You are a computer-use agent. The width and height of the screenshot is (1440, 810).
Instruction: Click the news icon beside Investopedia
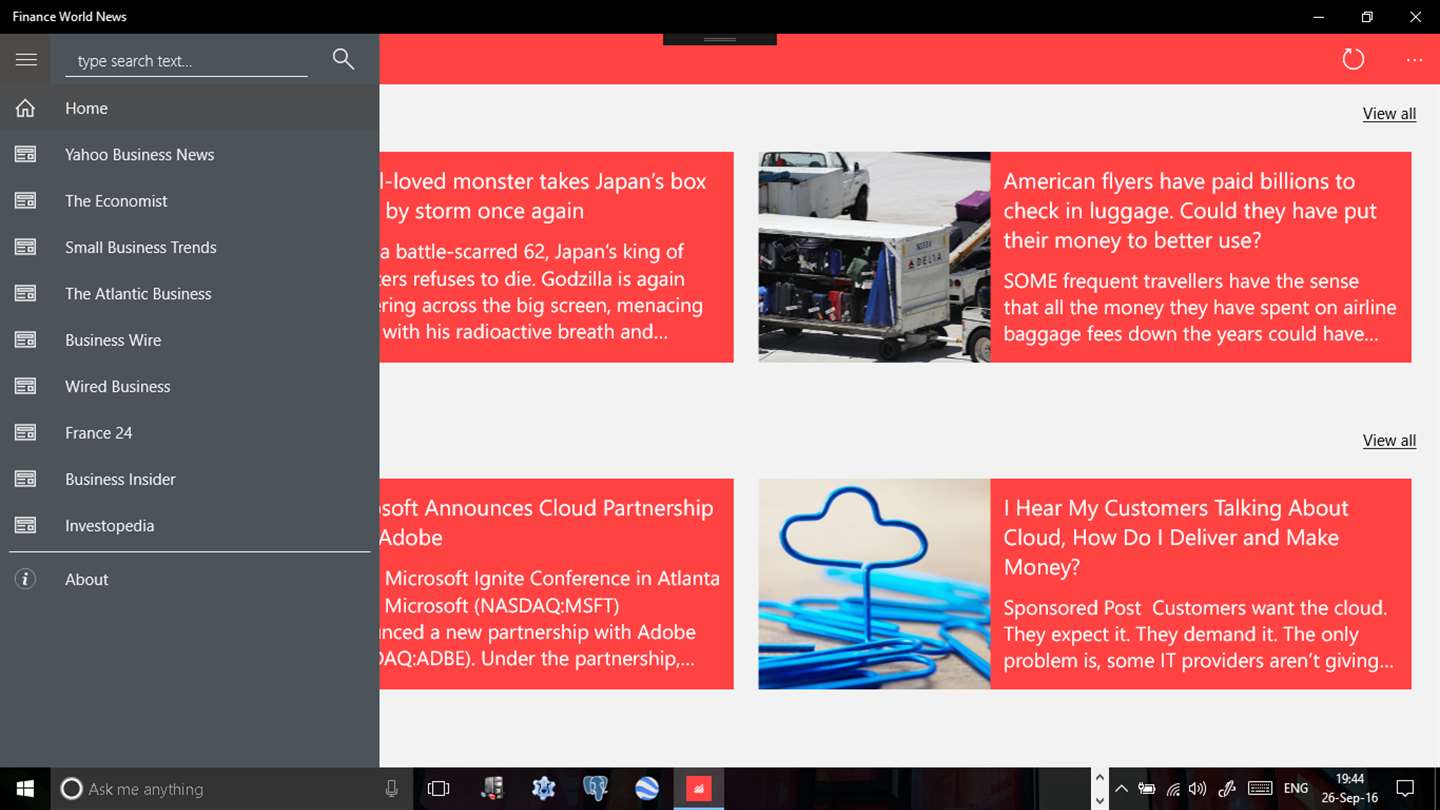(x=25, y=526)
